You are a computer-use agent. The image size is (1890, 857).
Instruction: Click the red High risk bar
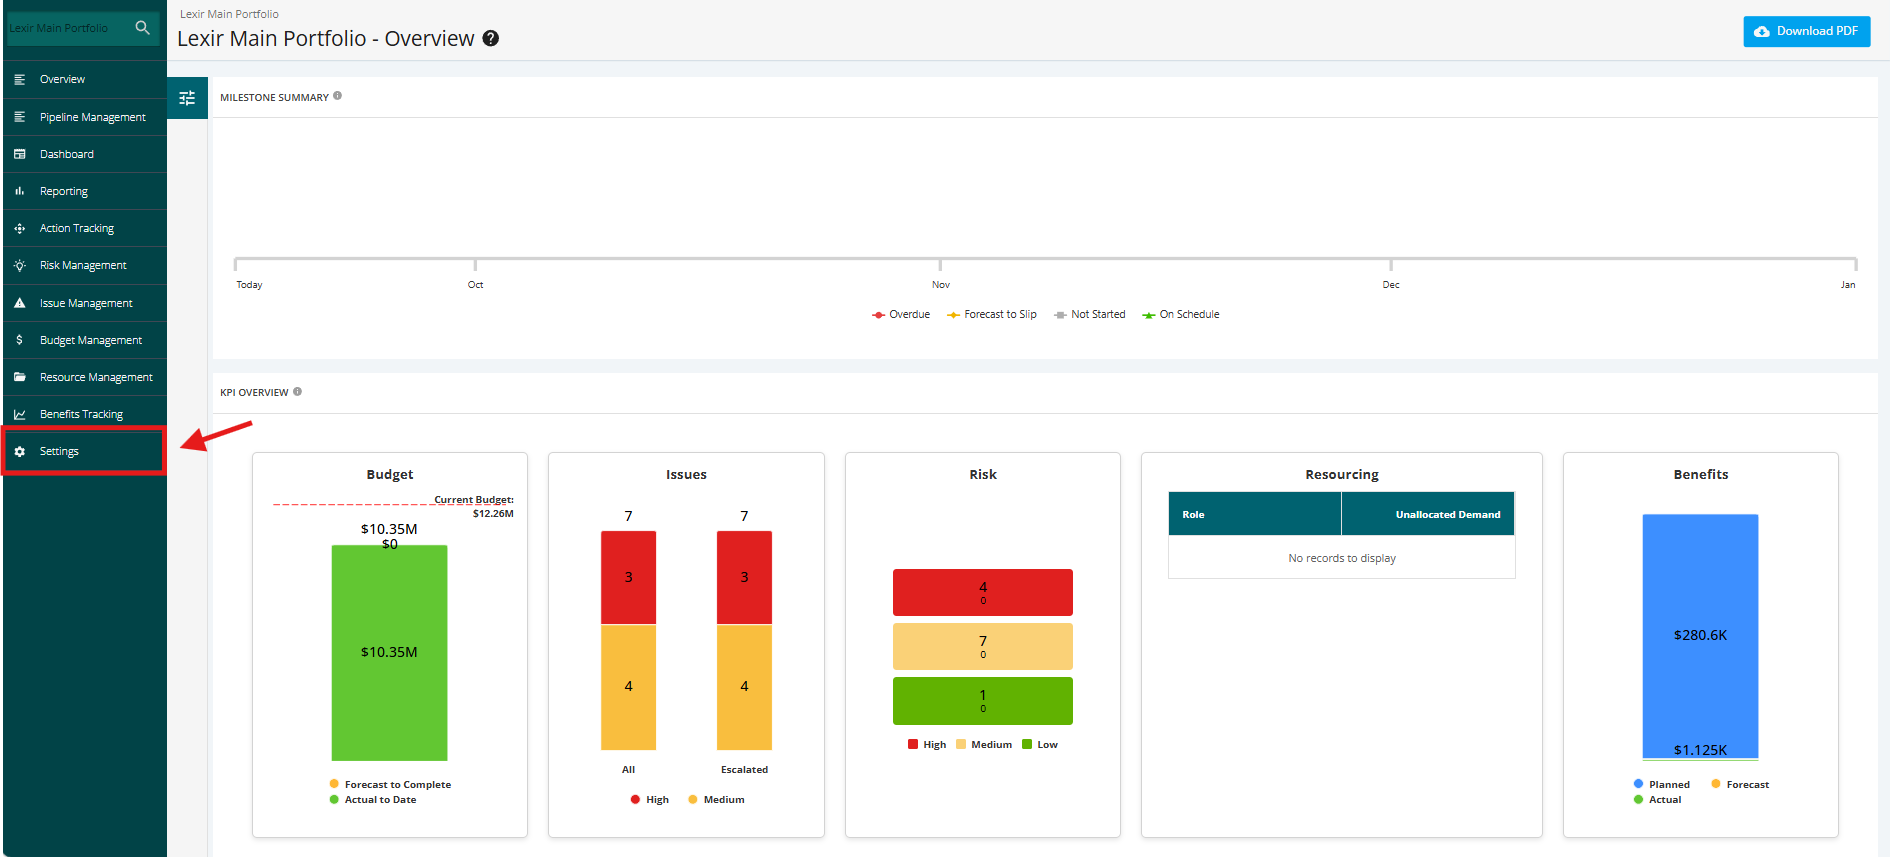(982, 592)
